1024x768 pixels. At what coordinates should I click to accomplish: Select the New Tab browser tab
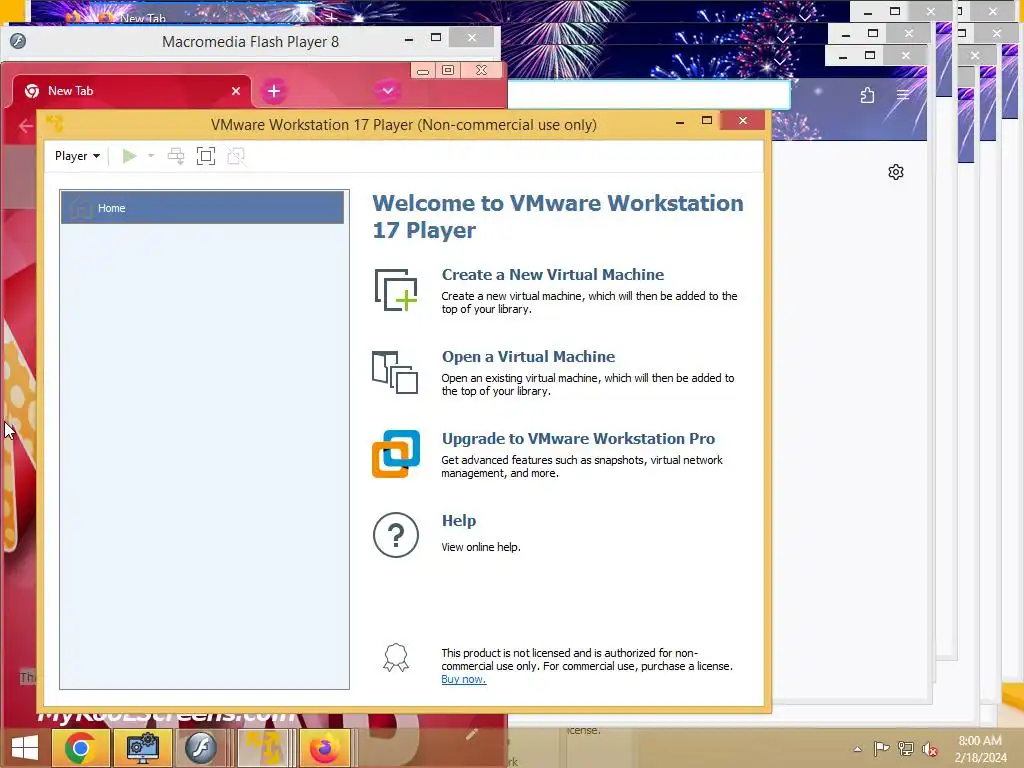click(131, 91)
